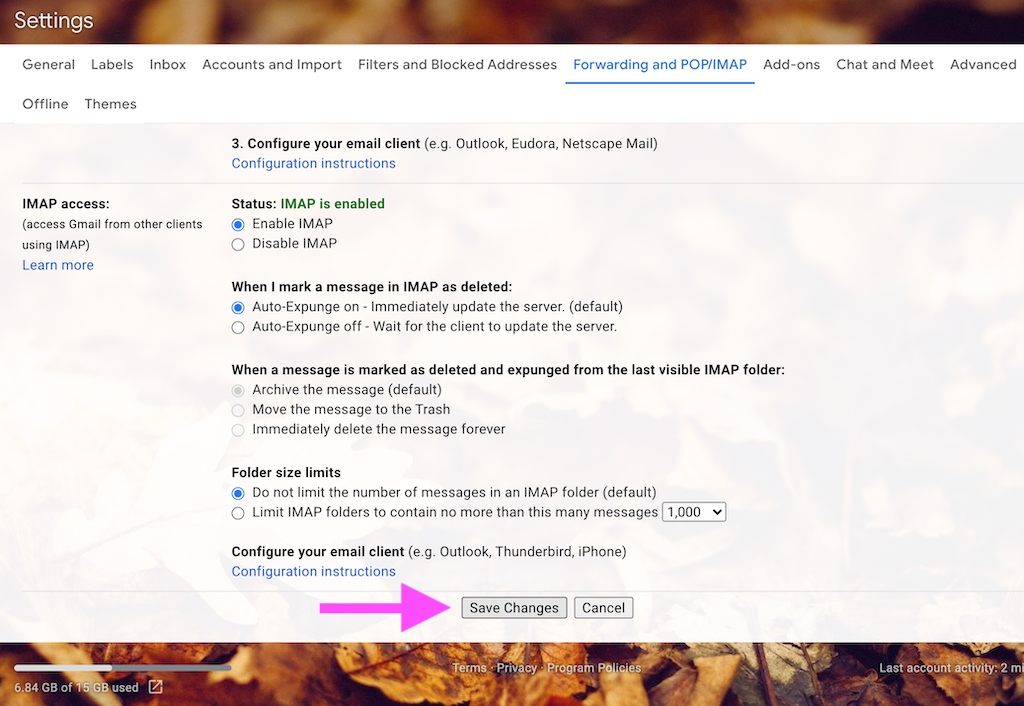Go to Filters and Blocked Addresses tab
The image size is (1024, 706).
coord(457,65)
